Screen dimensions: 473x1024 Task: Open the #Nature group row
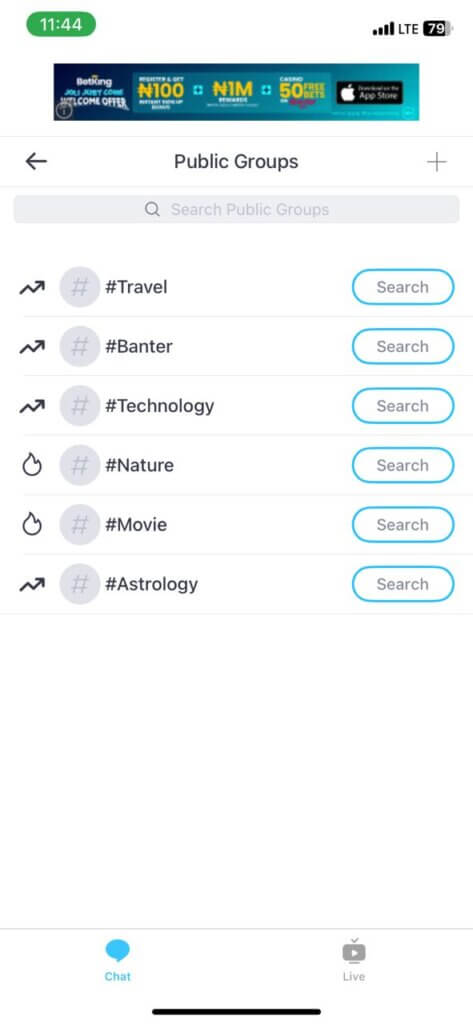pyautogui.click(x=236, y=465)
